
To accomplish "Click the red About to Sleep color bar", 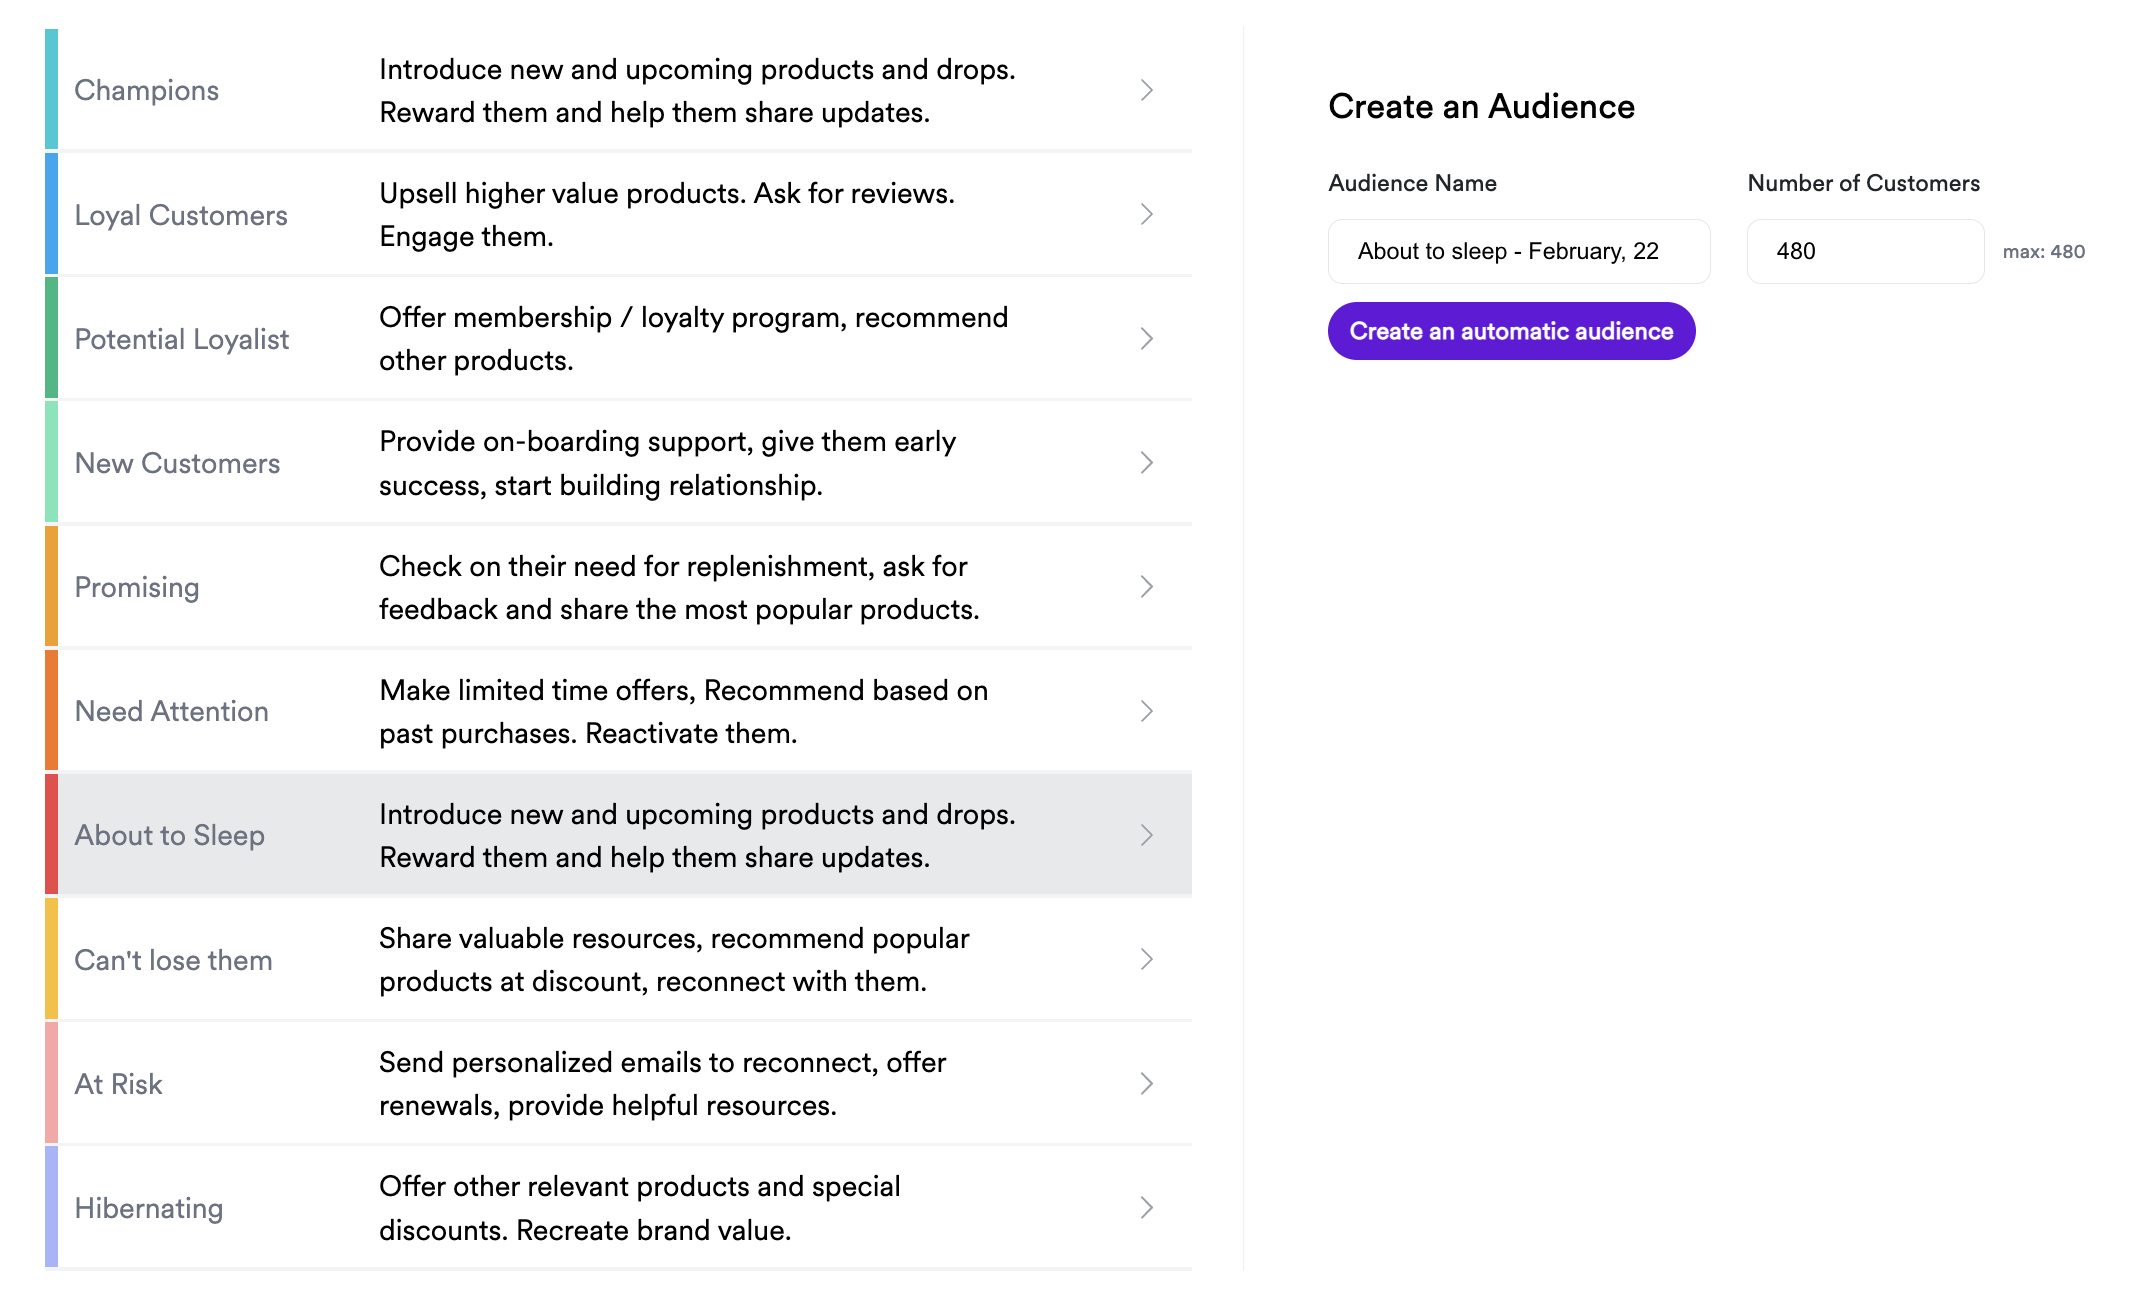I will pyautogui.click(x=51, y=835).
